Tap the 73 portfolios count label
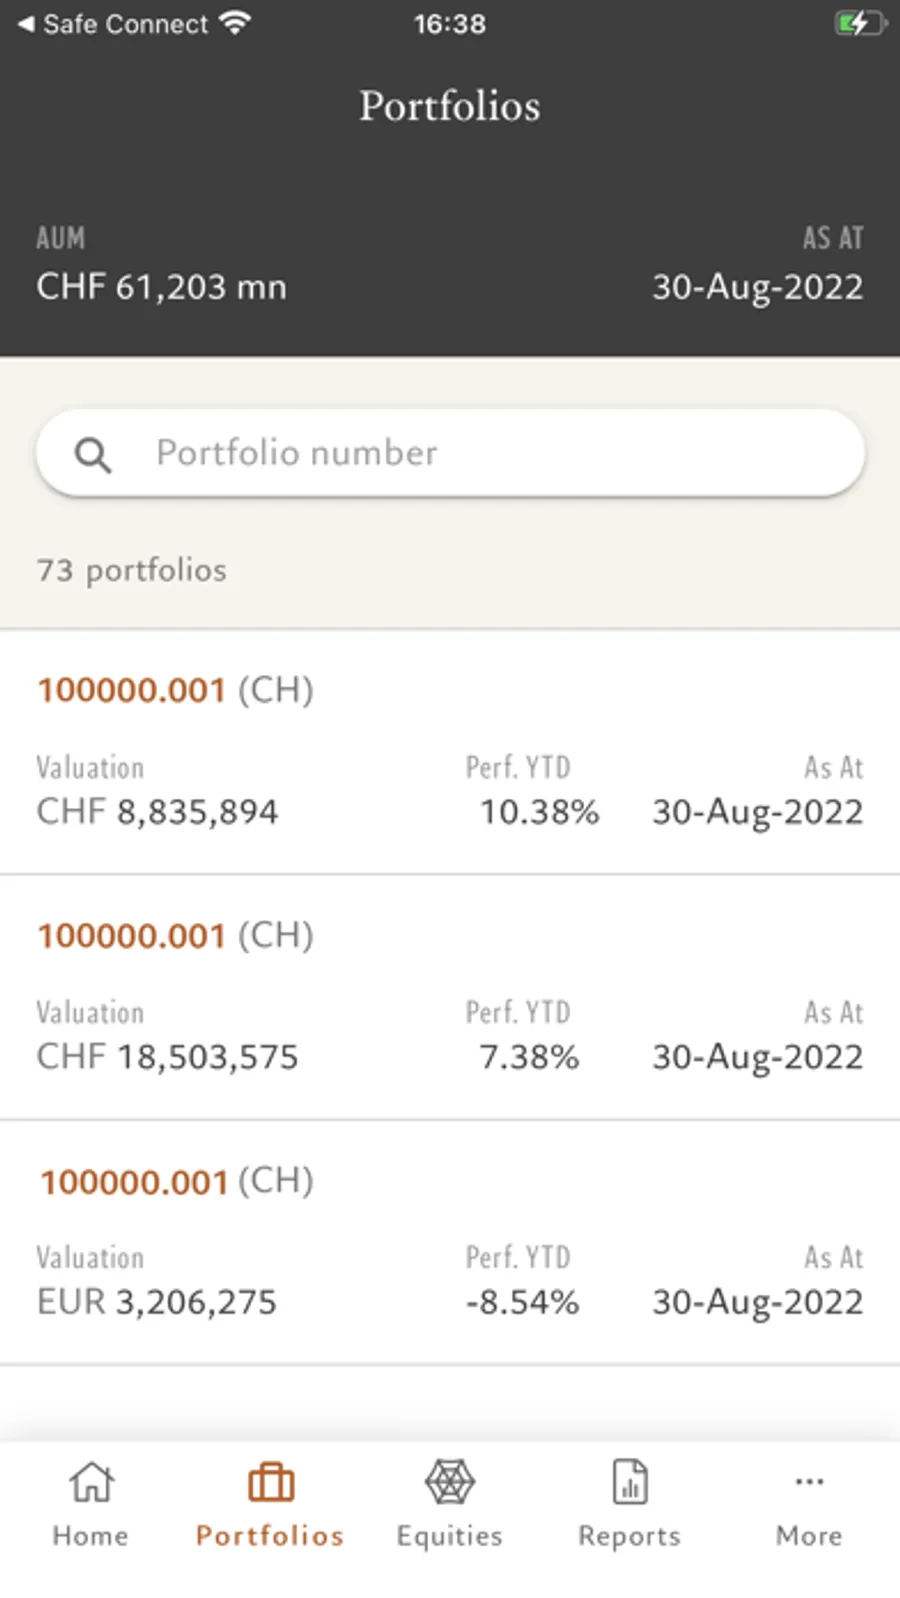The width and height of the screenshot is (900, 1598). pyautogui.click(x=132, y=570)
